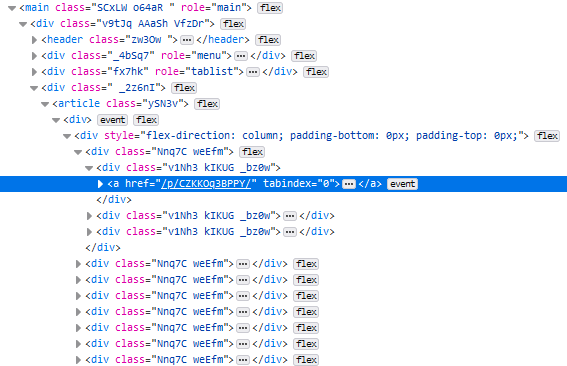Toggle flex badge on the tablist div

point(316,72)
